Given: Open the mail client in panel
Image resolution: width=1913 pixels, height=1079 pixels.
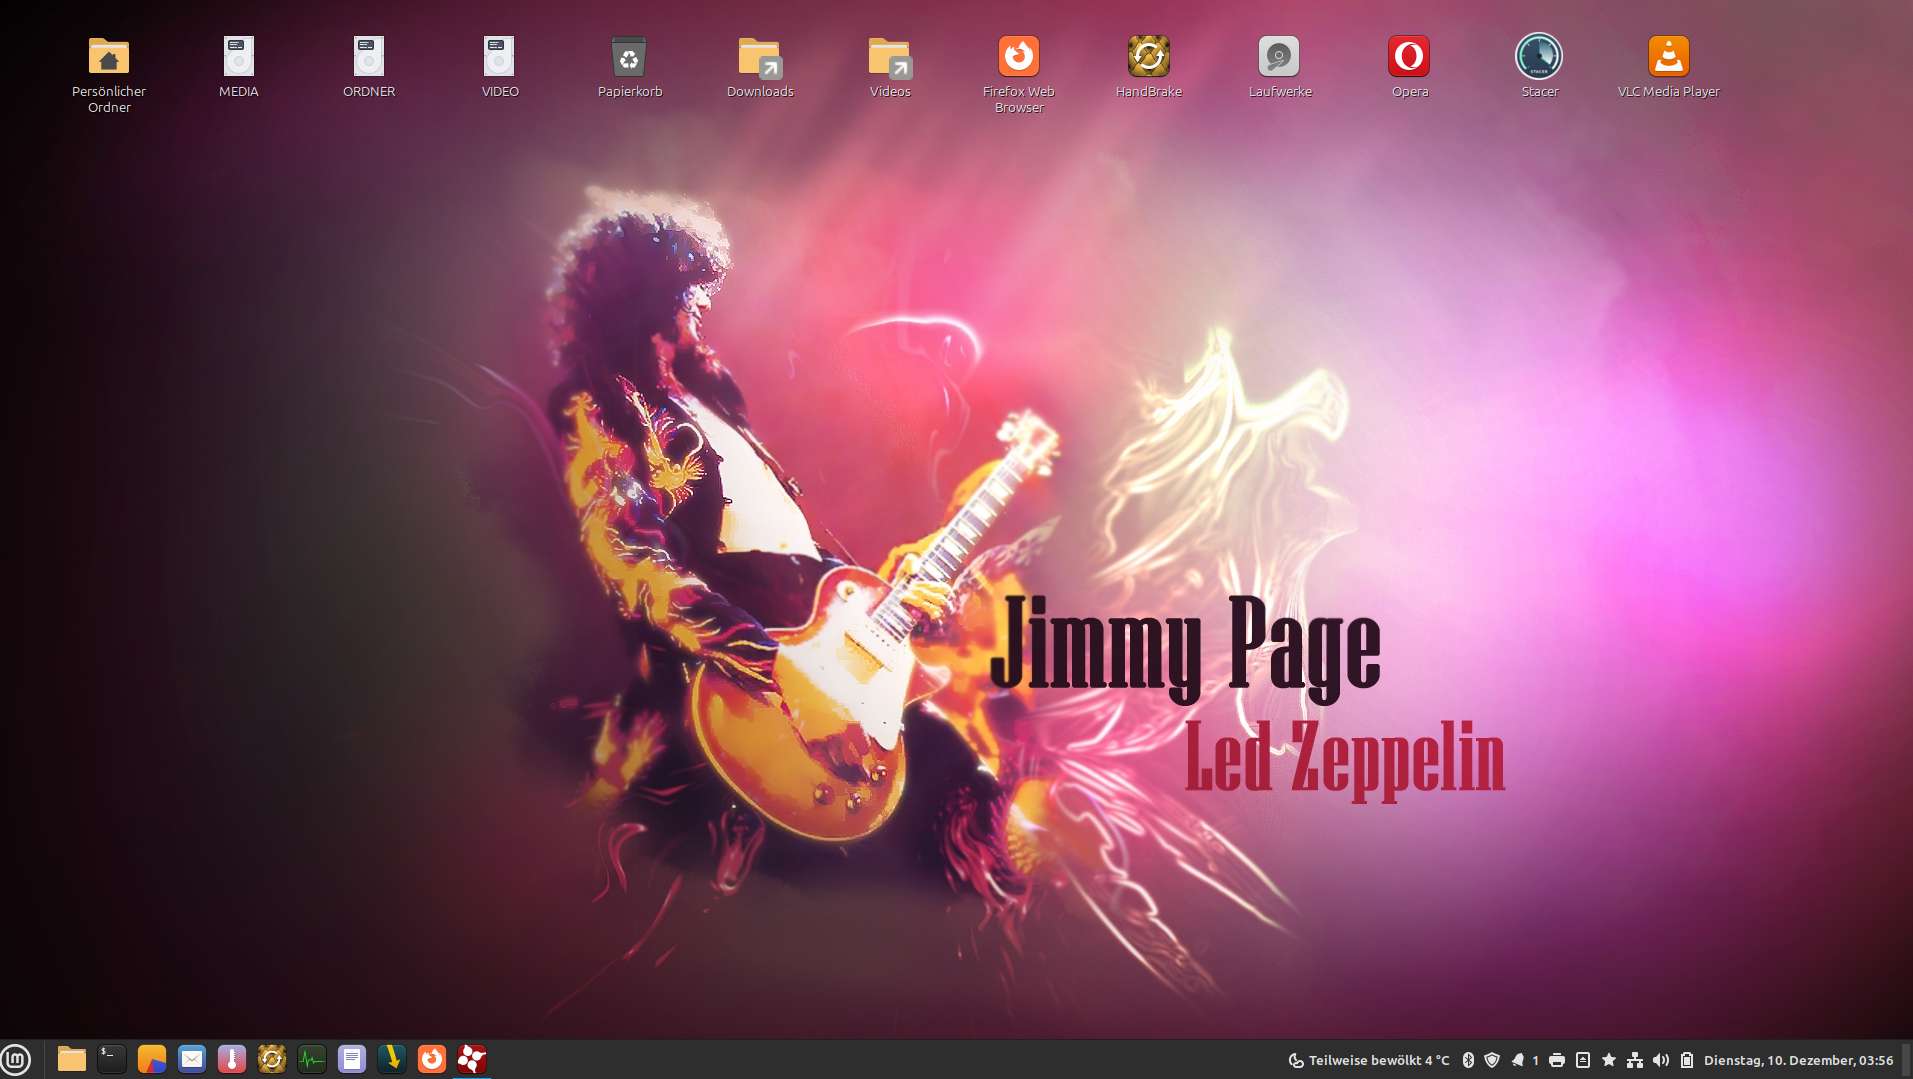Looking at the screenshot, I should (x=192, y=1059).
